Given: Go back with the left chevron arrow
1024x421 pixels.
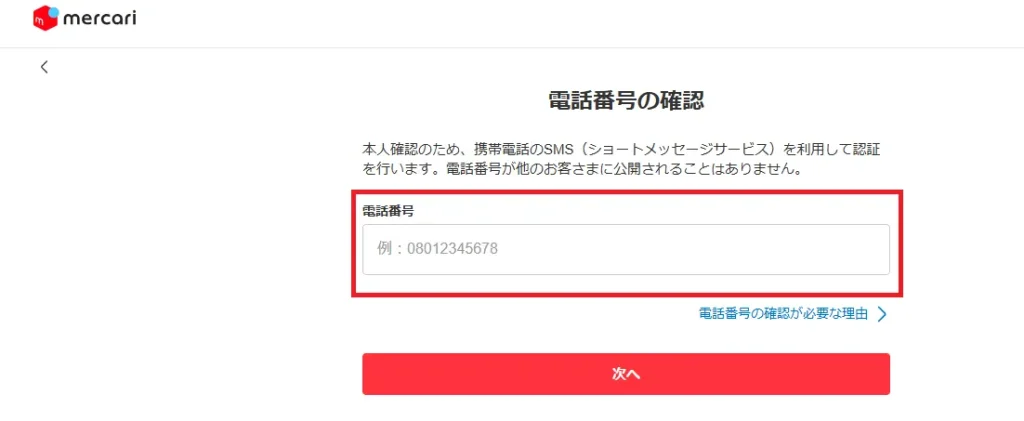Looking at the screenshot, I should [44, 67].
